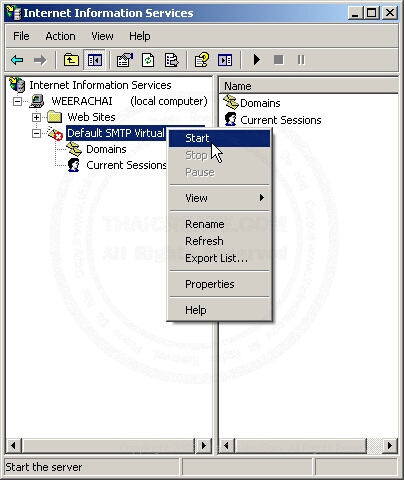
Task: Open the Action menu
Action: [60, 36]
